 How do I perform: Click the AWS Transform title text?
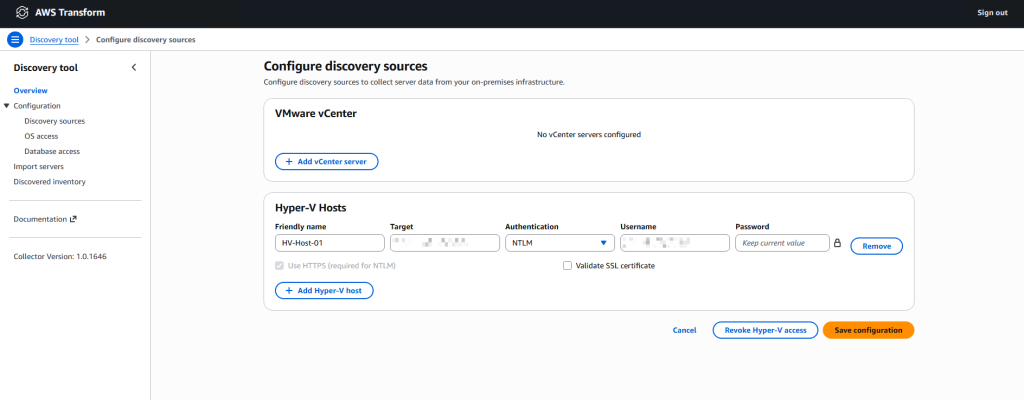(69, 12)
